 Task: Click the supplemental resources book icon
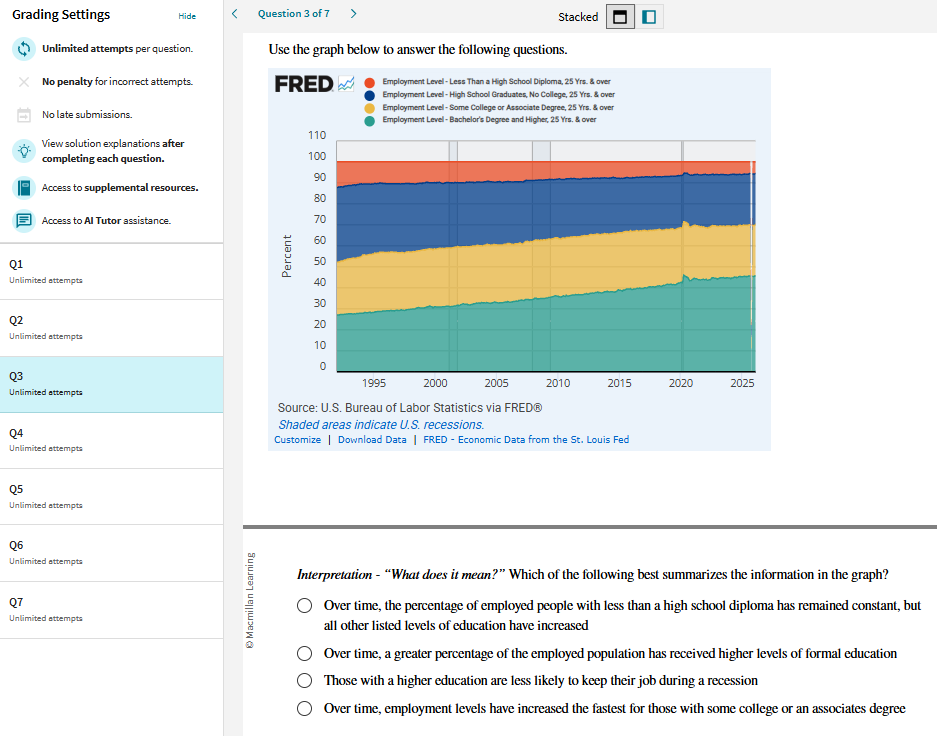(24, 188)
